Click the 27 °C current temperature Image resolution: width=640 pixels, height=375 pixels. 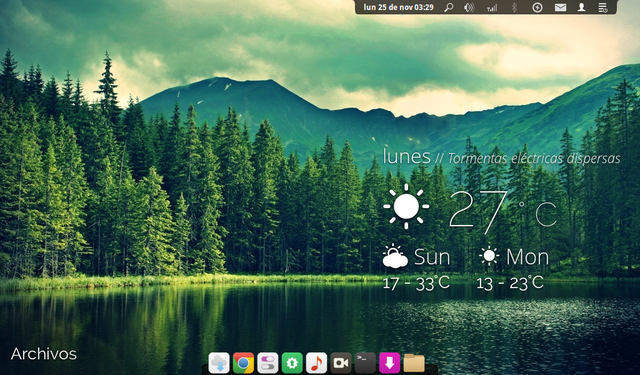(x=503, y=212)
